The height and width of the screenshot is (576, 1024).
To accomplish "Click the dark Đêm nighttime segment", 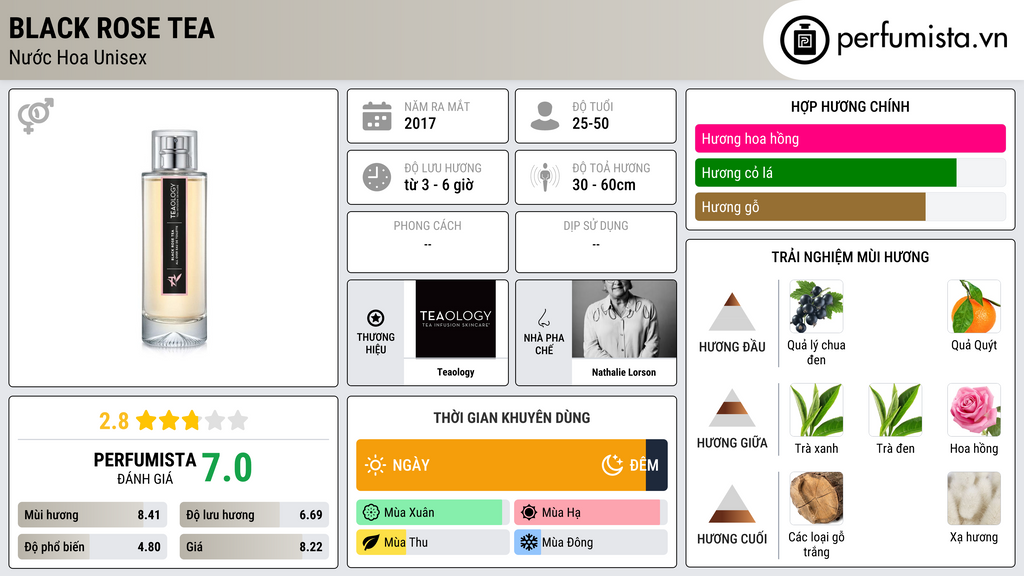I will [x=656, y=465].
